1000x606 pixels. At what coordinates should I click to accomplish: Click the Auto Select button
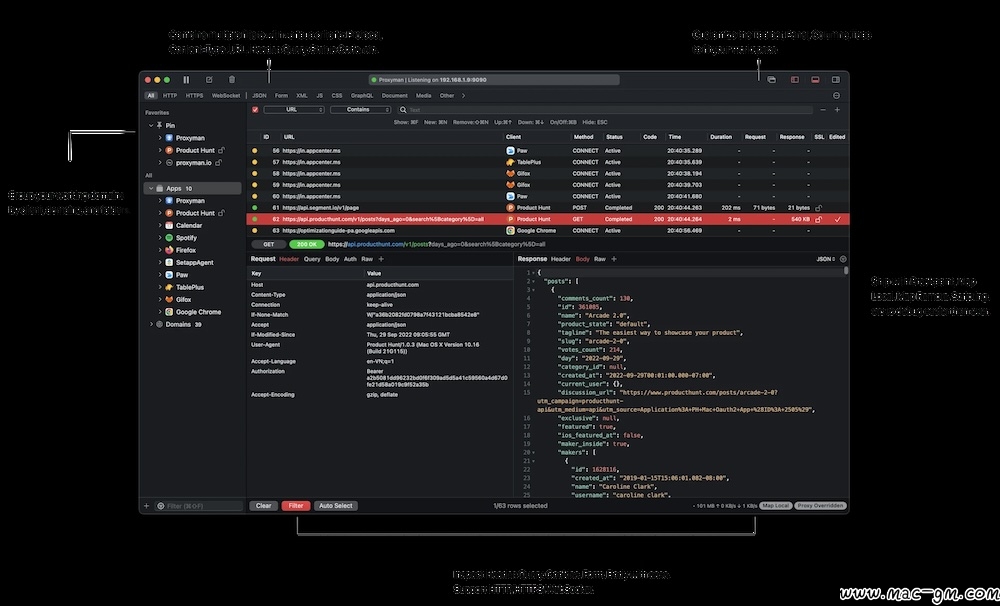pos(335,506)
